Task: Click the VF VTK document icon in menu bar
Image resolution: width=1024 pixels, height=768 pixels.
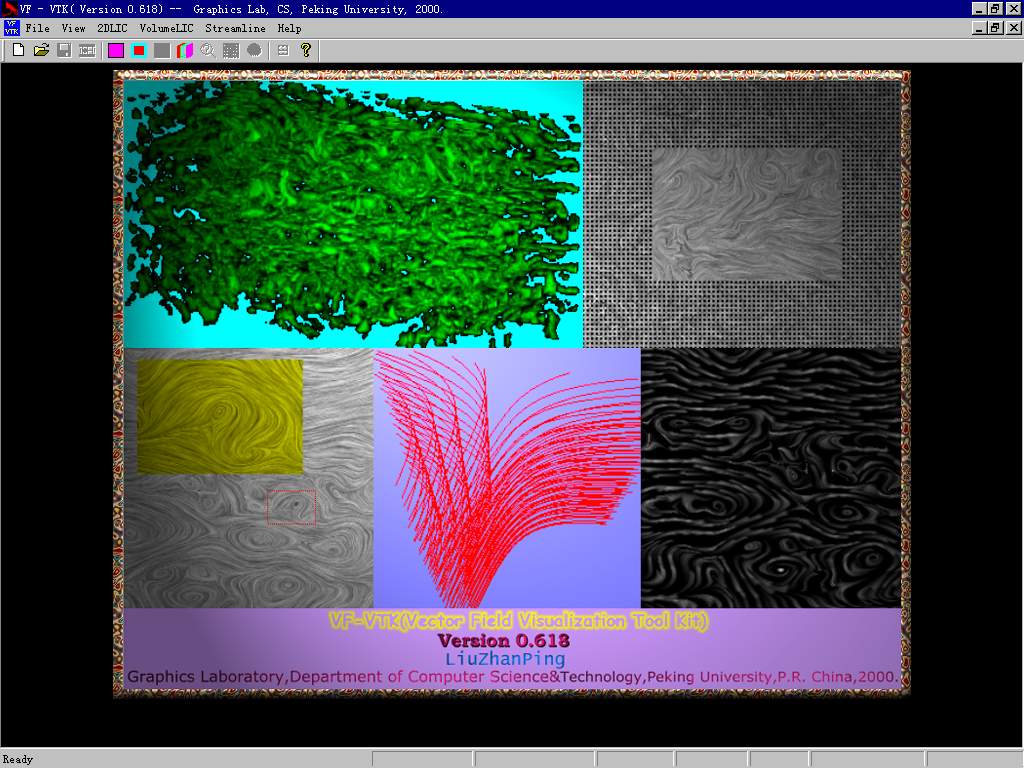Action: (x=11, y=28)
